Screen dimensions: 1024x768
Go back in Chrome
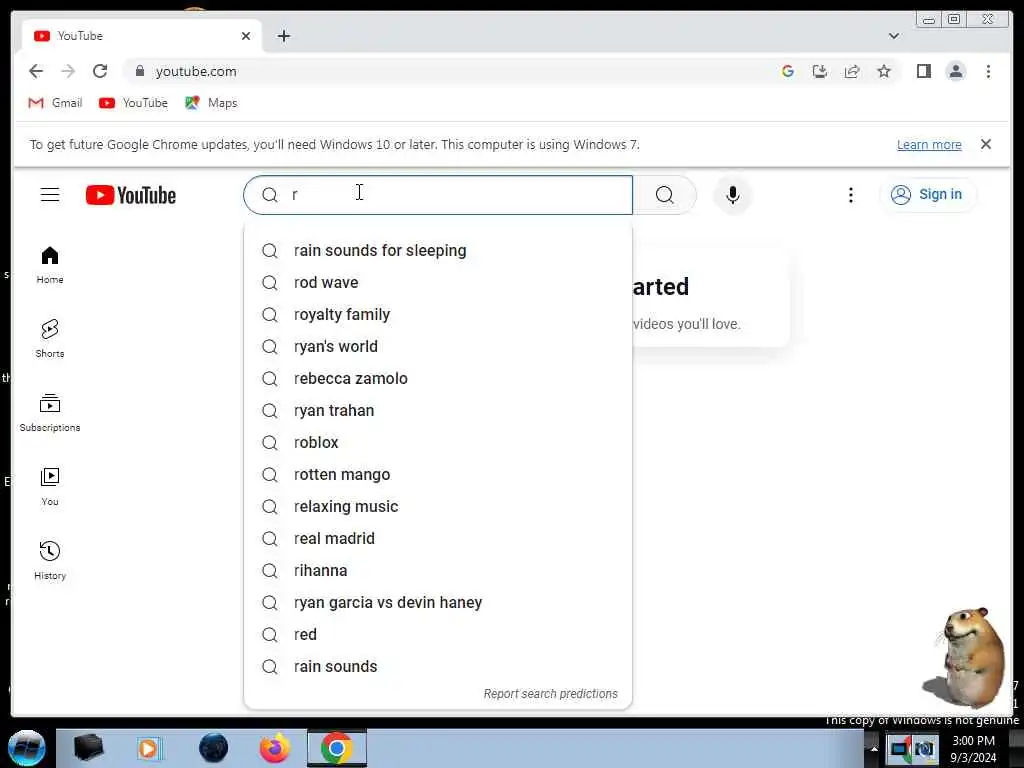(36, 71)
